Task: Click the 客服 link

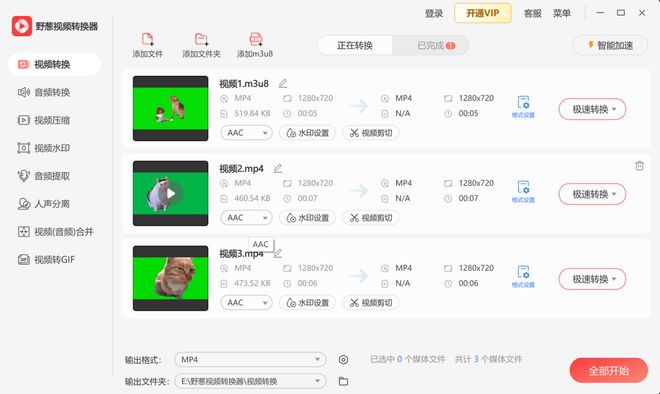Action: coord(532,13)
